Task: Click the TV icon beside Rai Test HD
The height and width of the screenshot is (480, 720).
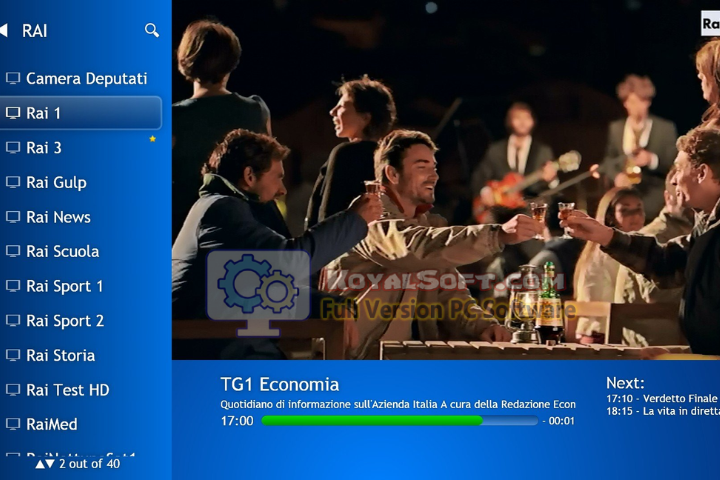Action: click(13, 390)
